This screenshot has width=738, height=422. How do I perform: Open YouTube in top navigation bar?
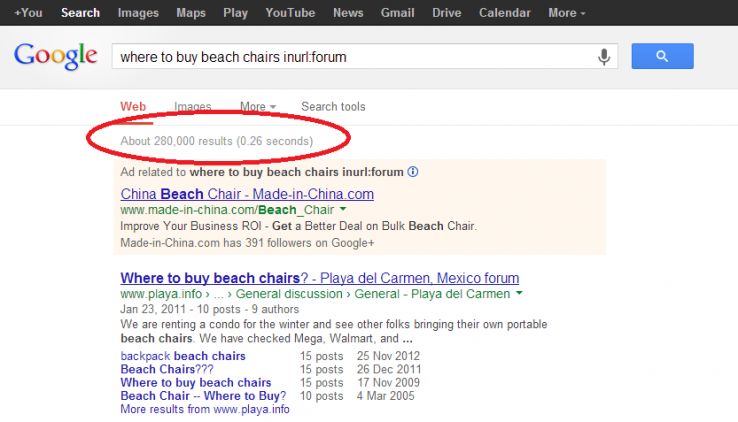pos(290,13)
